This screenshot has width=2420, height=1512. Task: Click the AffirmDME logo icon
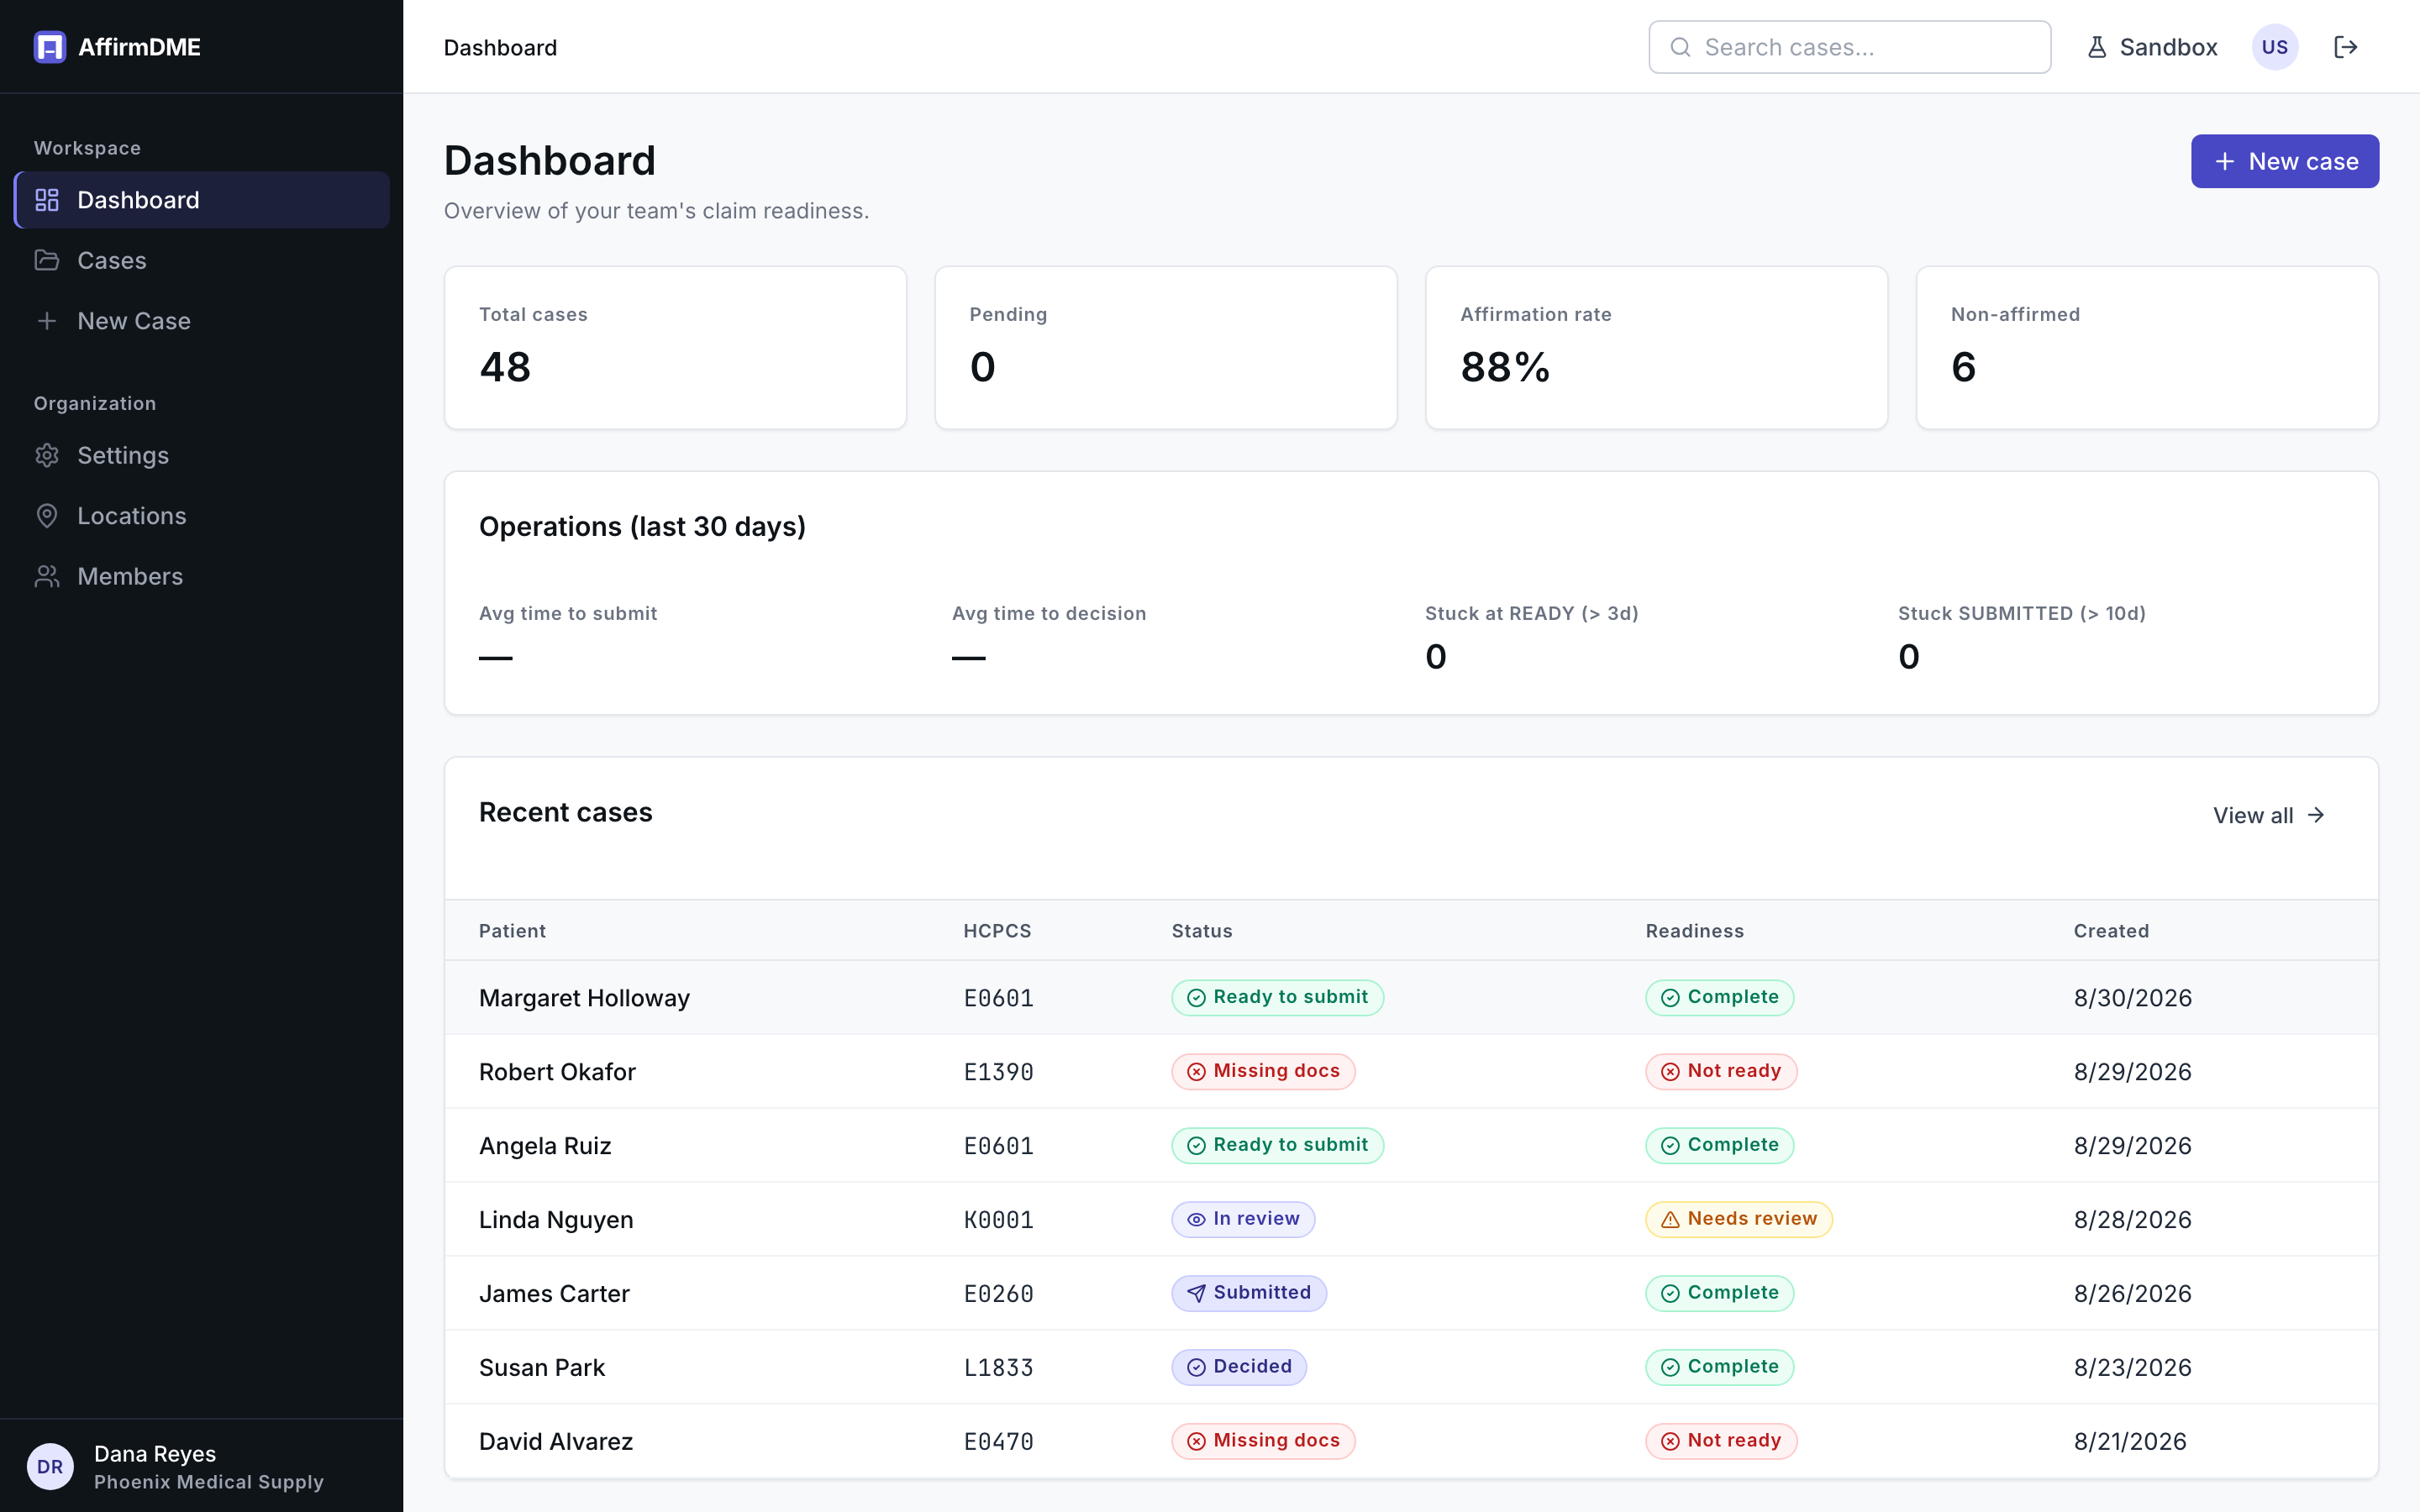[49, 47]
